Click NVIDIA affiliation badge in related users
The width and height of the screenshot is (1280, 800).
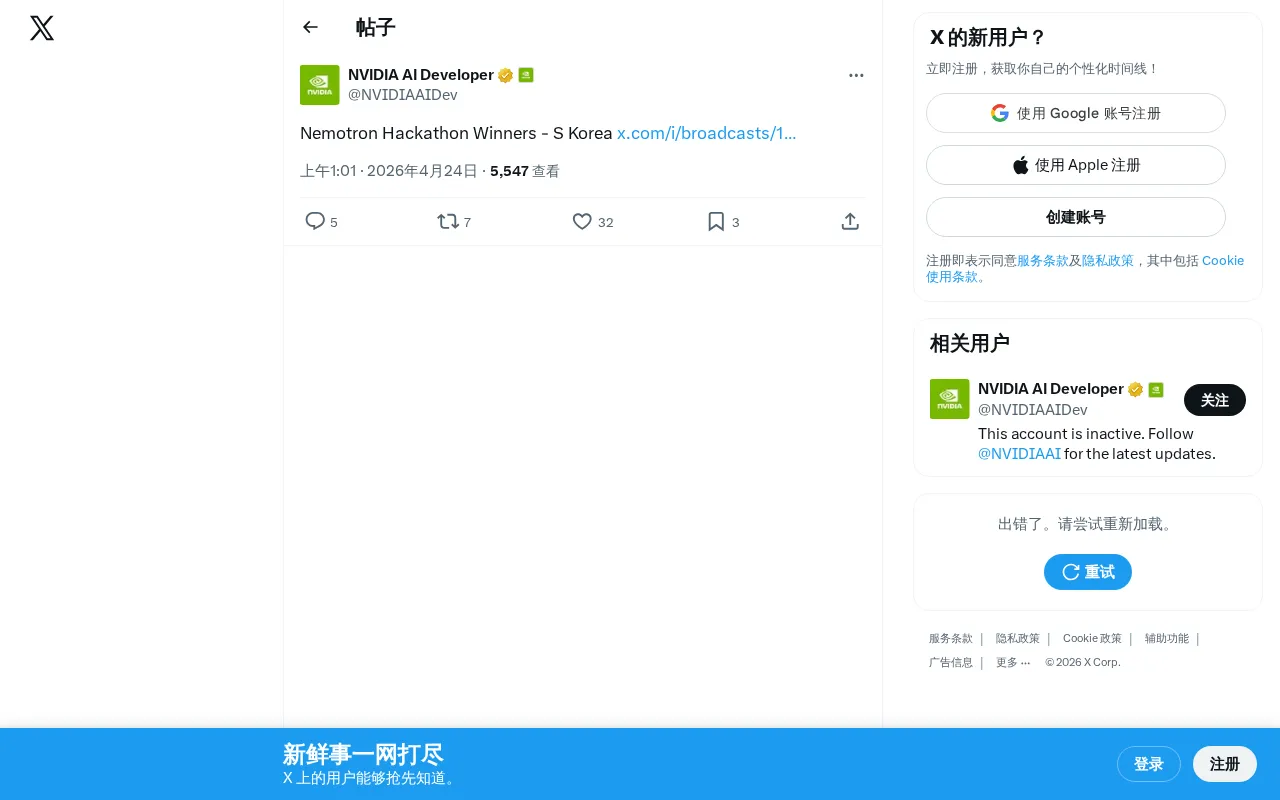1156,389
